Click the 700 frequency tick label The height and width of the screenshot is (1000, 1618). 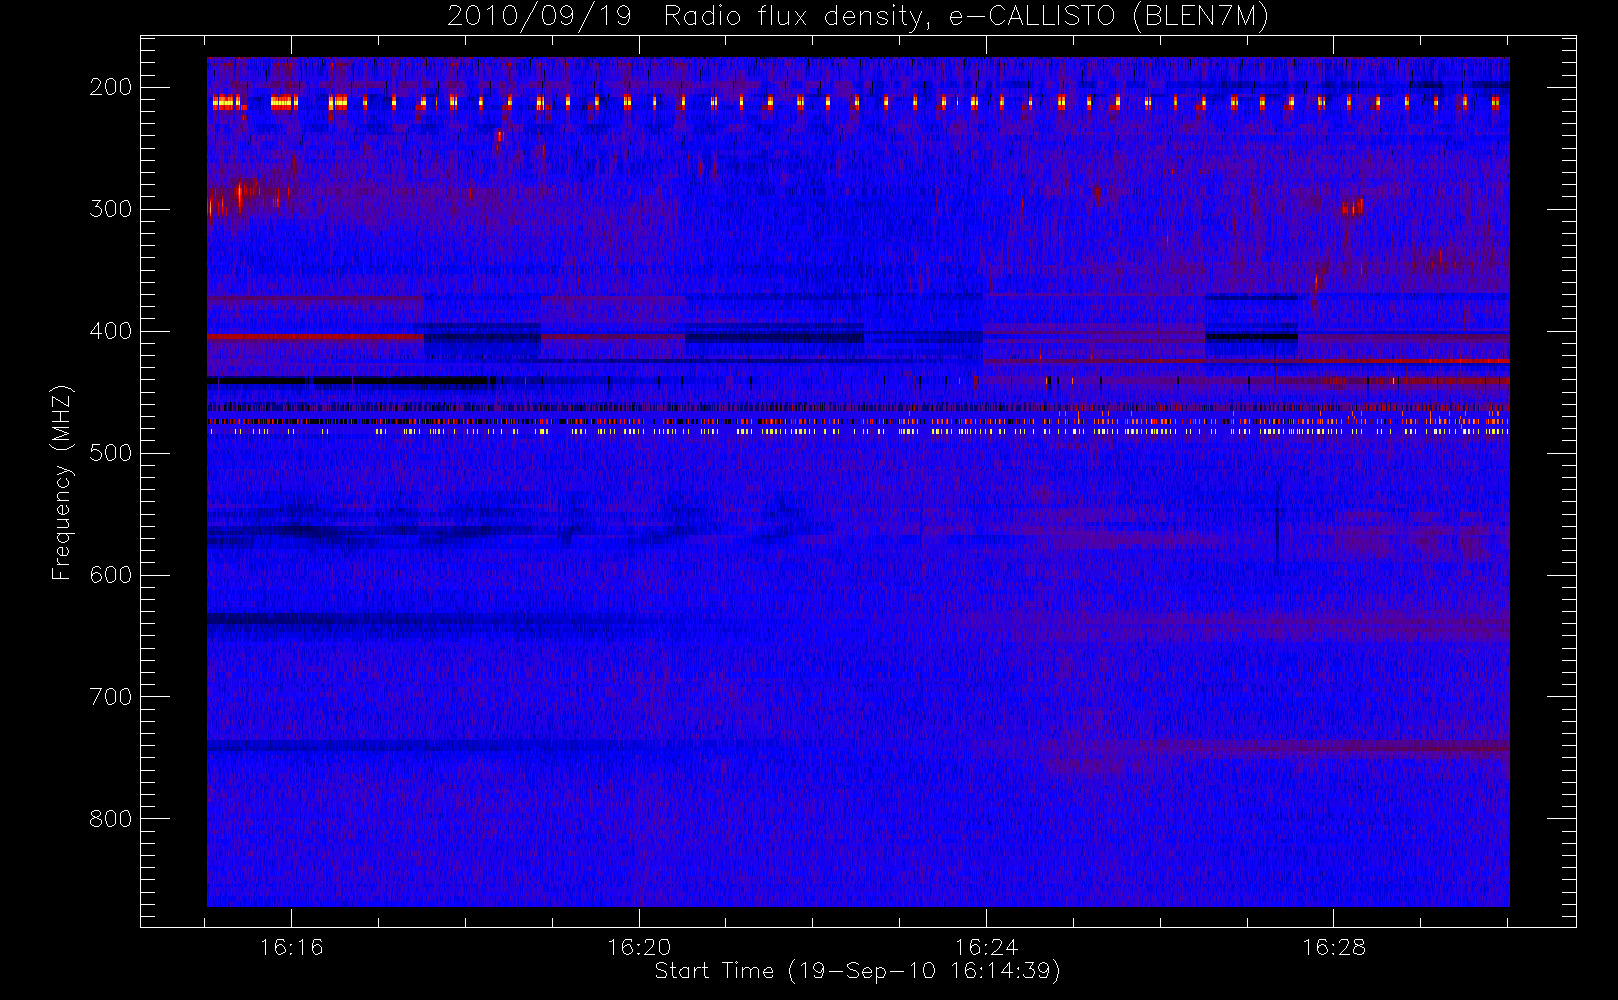click(x=111, y=697)
